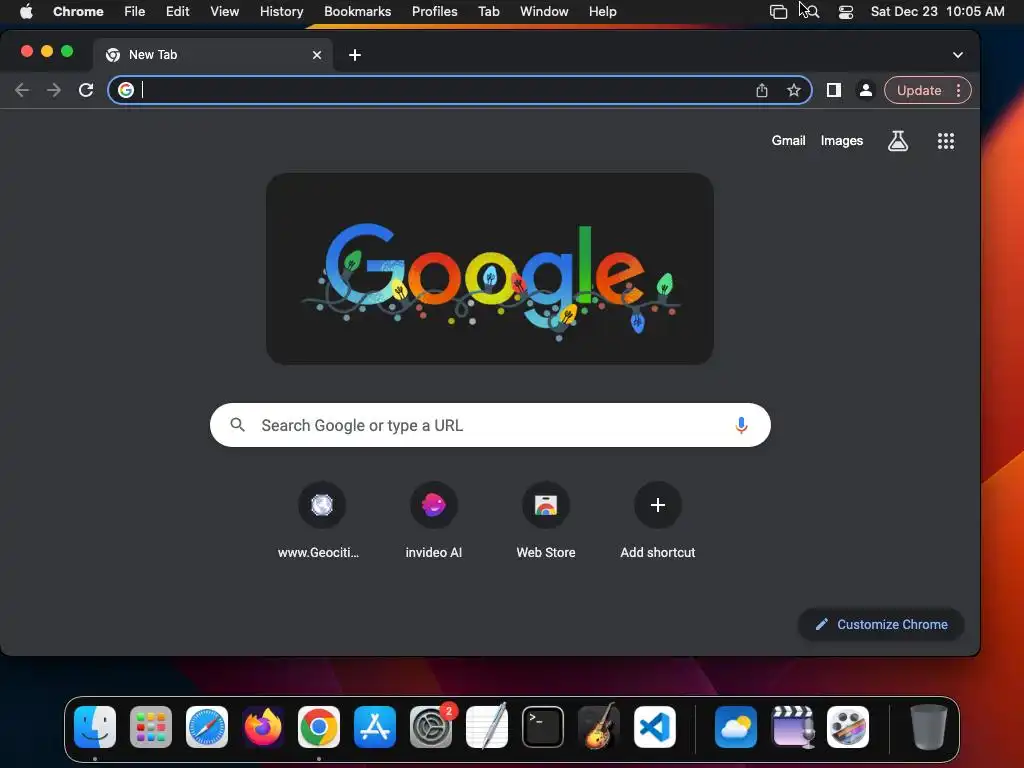
Task: Open the History menu
Action: (x=281, y=12)
